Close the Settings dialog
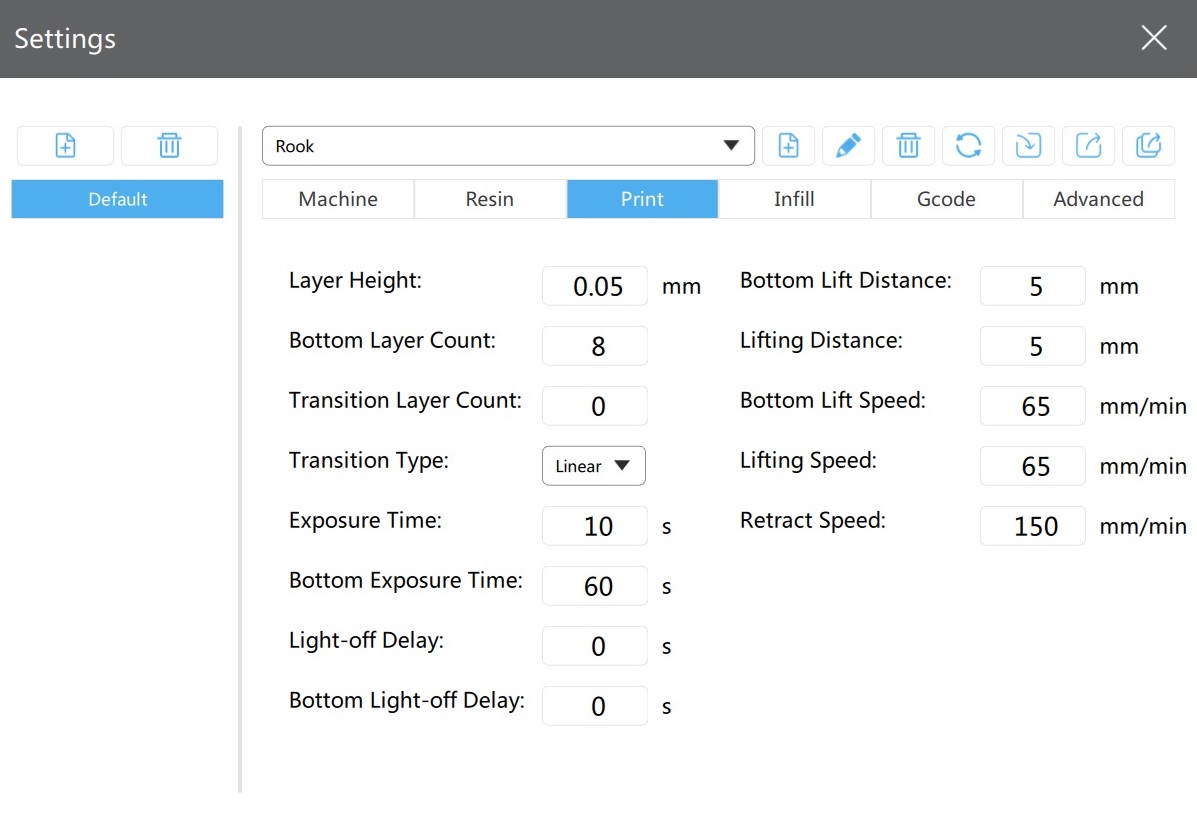The width and height of the screenshot is (1197, 836). tap(1153, 37)
